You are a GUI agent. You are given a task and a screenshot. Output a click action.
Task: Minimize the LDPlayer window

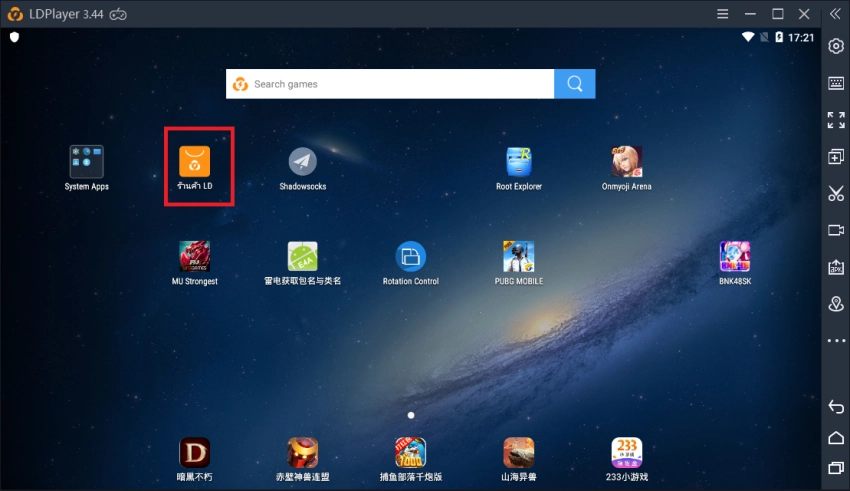click(750, 14)
